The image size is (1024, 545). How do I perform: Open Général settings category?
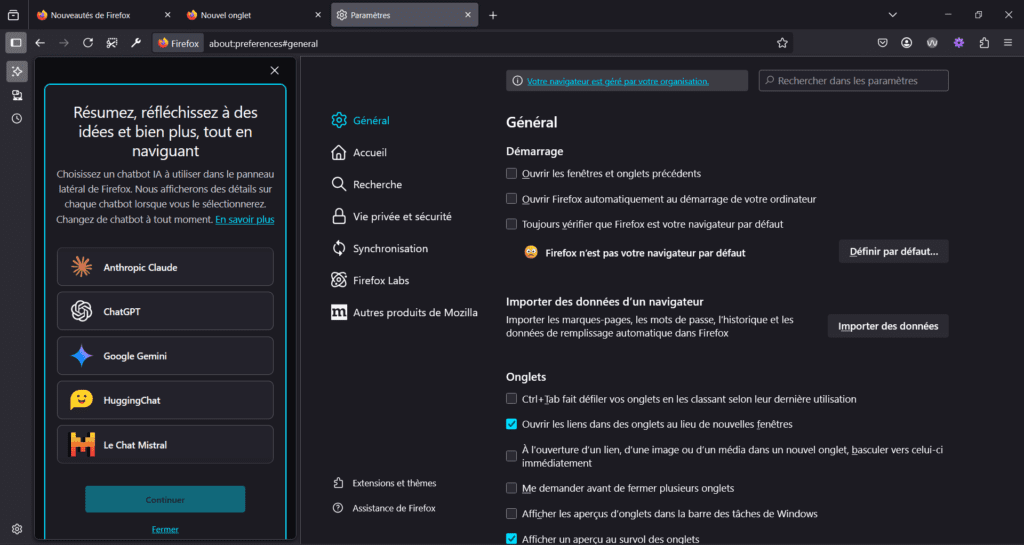tap(360, 120)
